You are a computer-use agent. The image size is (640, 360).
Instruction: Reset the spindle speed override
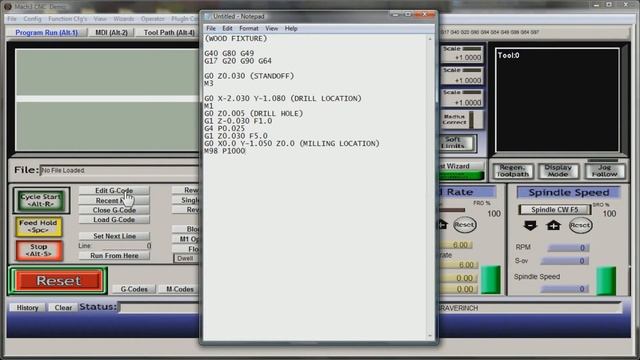point(580,225)
